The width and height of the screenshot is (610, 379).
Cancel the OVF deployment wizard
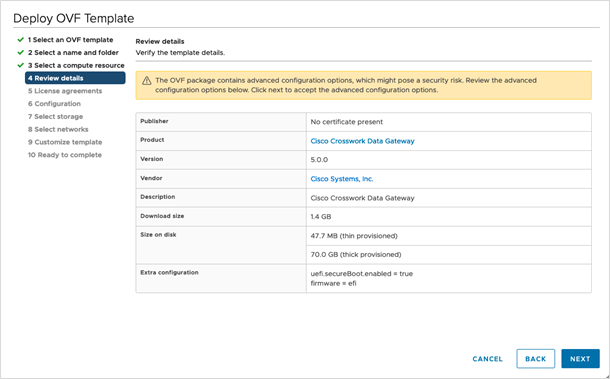pyautogui.click(x=487, y=359)
